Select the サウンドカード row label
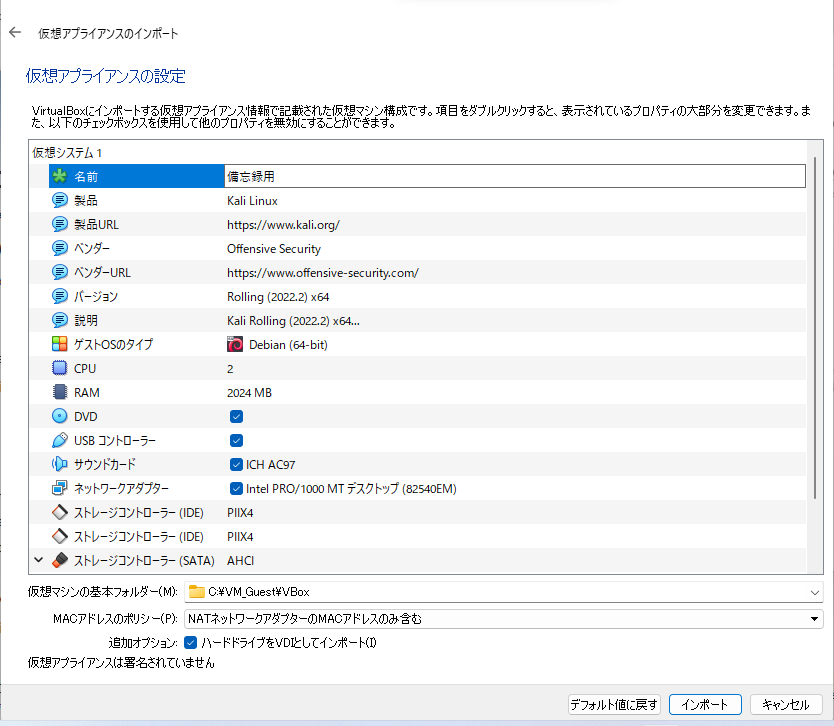834x726 pixels. coord(104,464)
